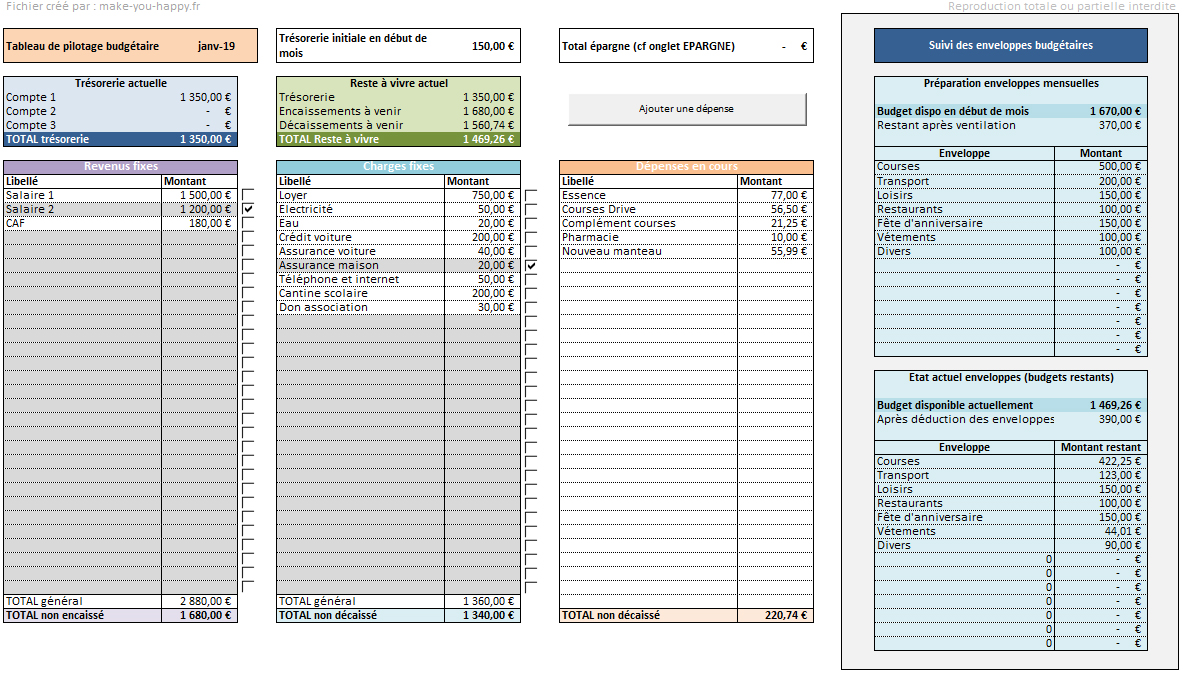The image size is (1186, 677).
Task: Click the 'Ajouter une dépense' button
Action: pos(686,108)
